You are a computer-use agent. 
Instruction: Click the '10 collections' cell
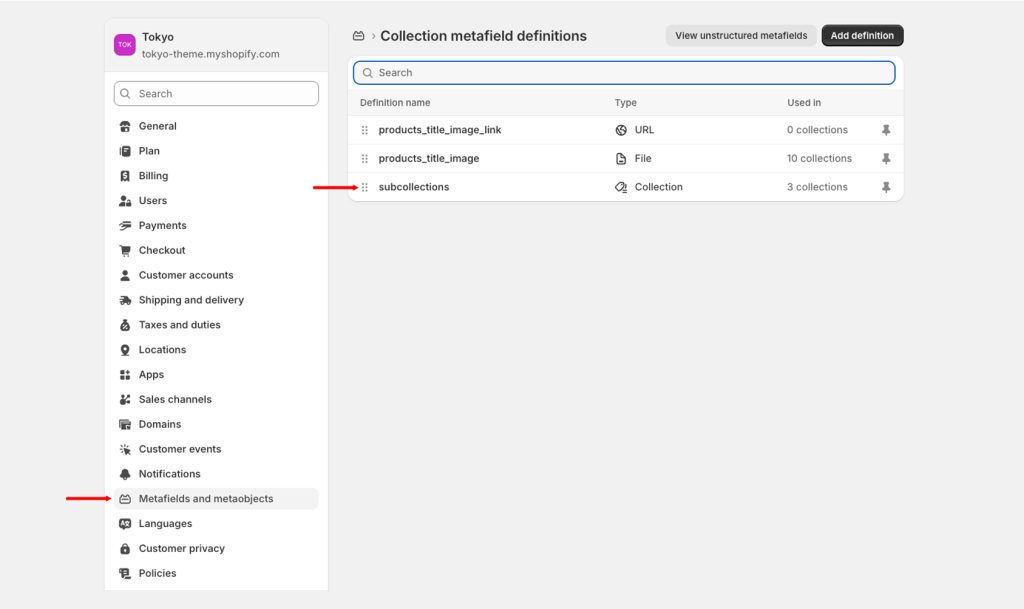[819, 159]
